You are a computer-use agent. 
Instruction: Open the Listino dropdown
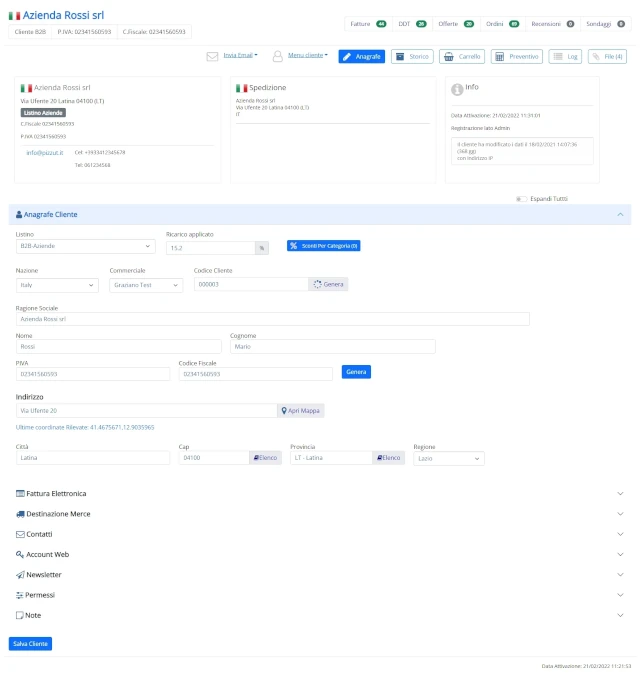coord(86,246)
